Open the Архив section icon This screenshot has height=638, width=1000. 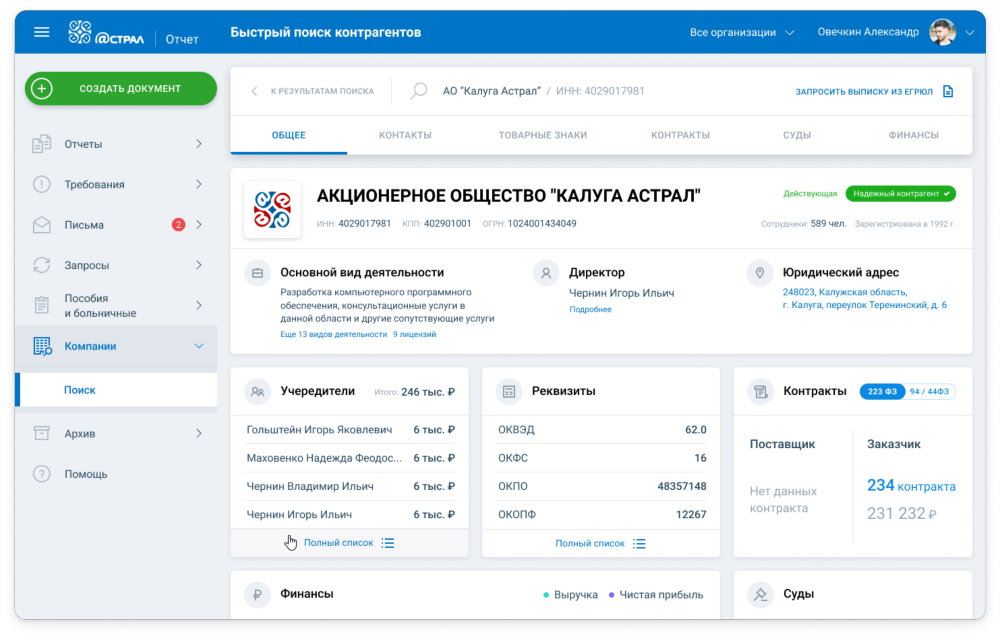41,433
